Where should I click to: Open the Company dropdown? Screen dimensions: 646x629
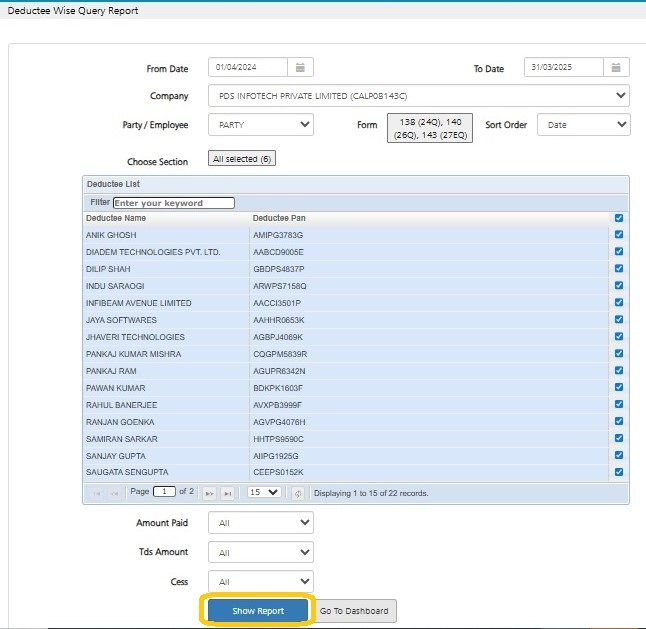(419, 96)
